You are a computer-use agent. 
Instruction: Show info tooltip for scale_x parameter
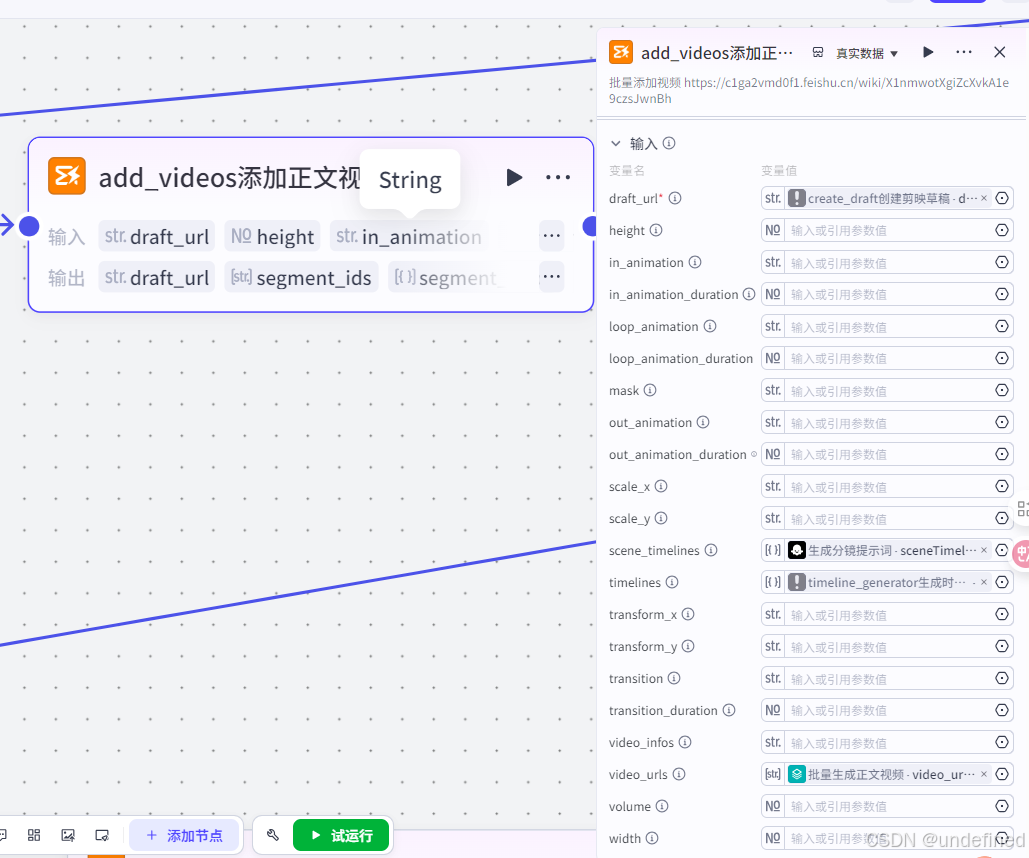(x=661, y=486)
